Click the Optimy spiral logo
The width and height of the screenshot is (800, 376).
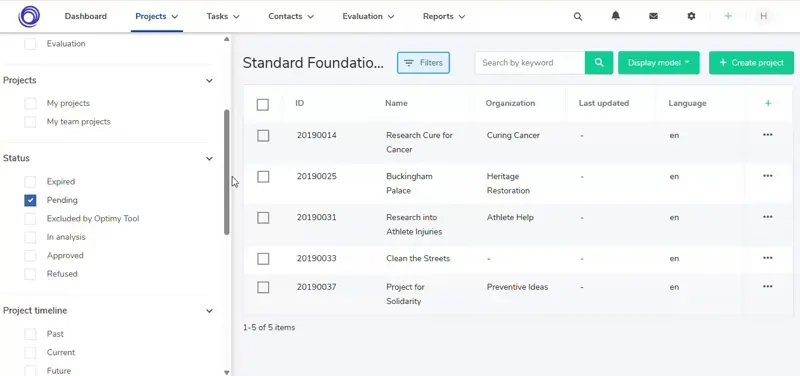click(x=29, y=16)
